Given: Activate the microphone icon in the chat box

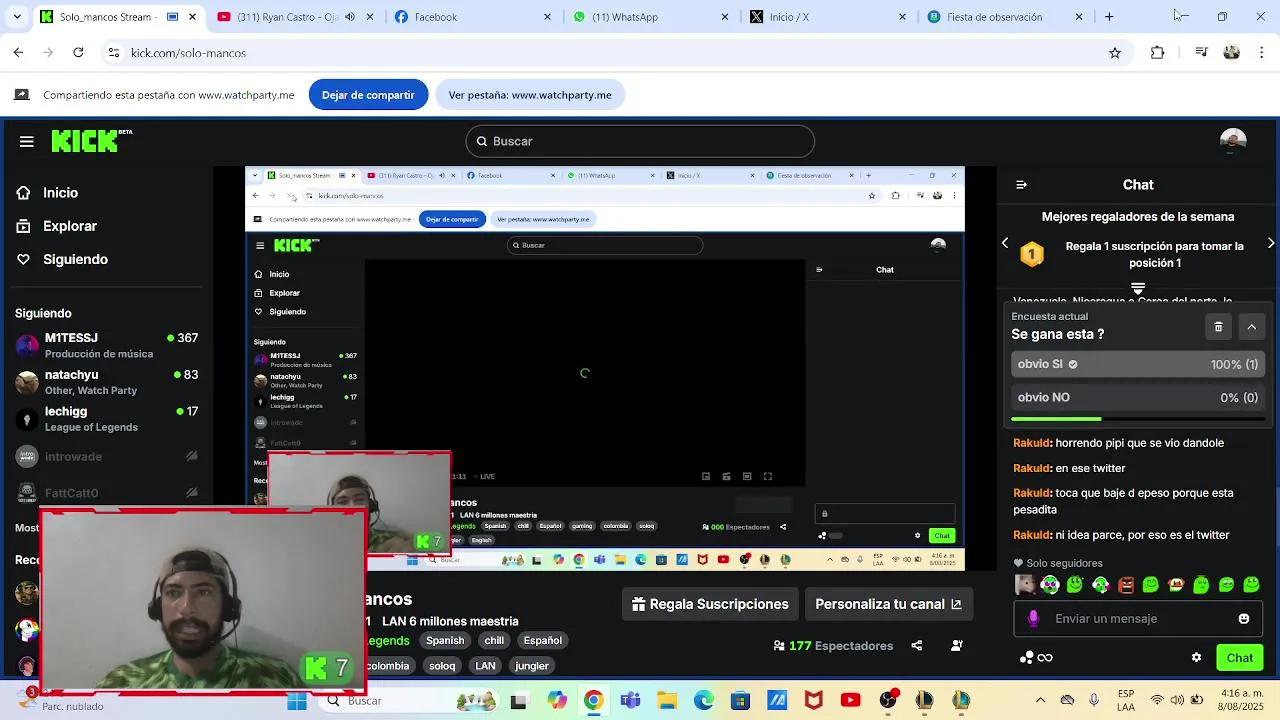Looking at the screenshot, I should click(1031, 618).
